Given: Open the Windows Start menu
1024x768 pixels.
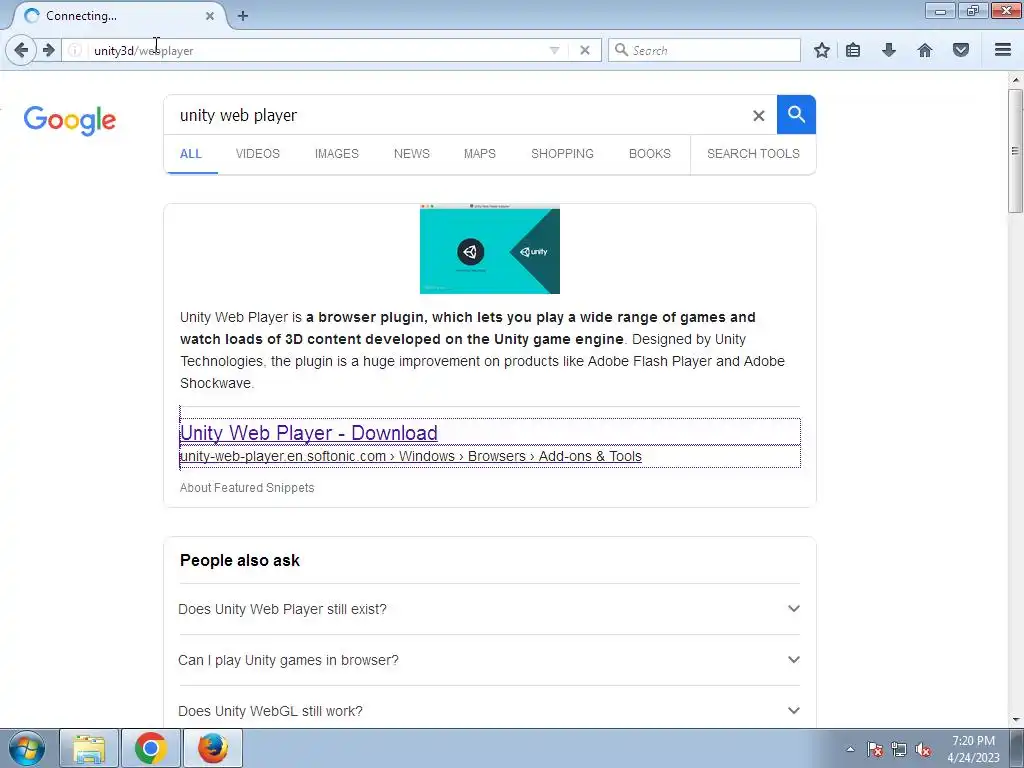Looking at the screenshot, I should point(27,748).
